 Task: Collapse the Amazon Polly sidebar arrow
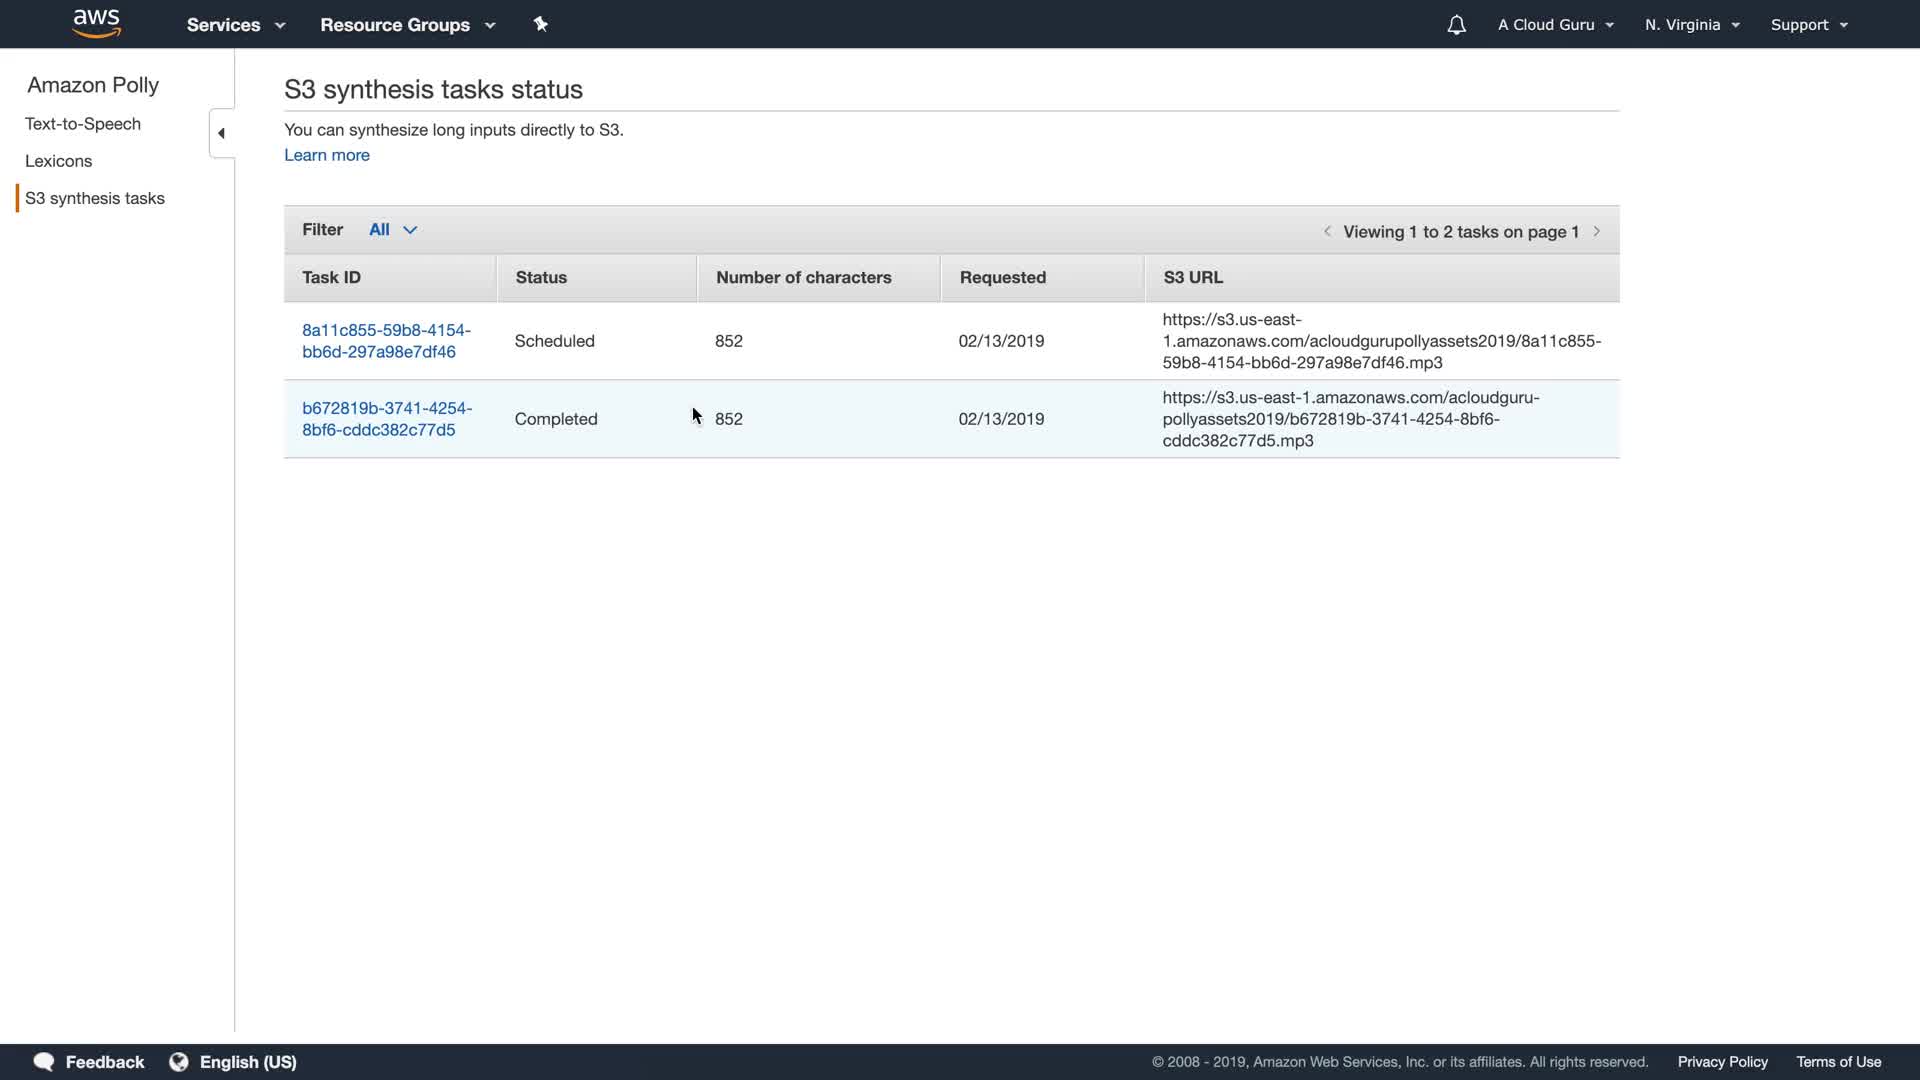[x=221, y=133]
